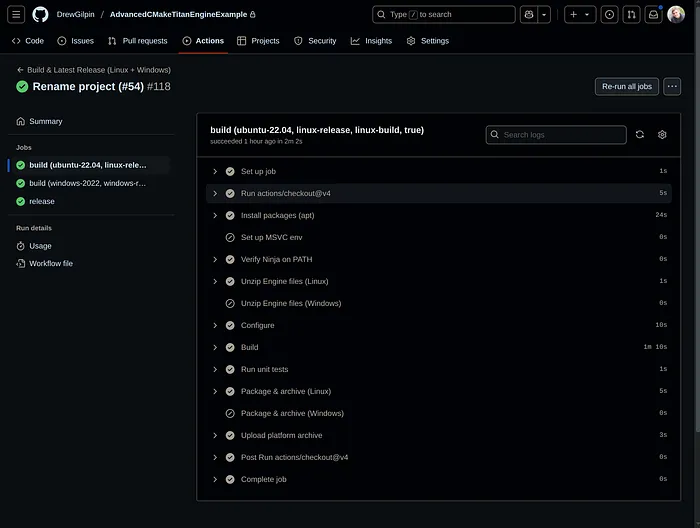
Task: Click the success check icon beside Build step
Action: 230,347
